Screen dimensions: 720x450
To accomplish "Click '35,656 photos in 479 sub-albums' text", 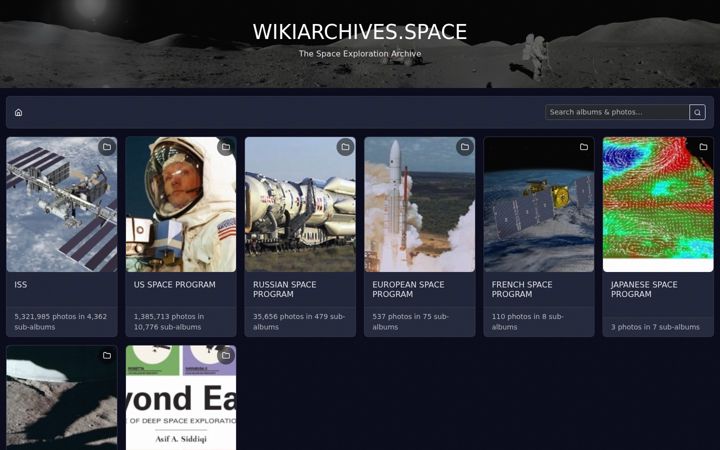I will pos(299,321).
